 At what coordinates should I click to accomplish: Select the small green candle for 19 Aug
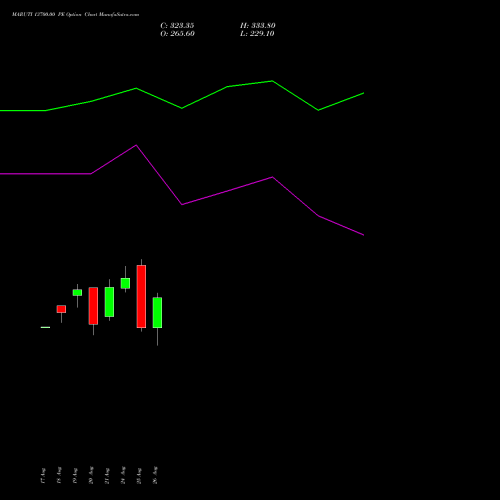click(77, 292)
